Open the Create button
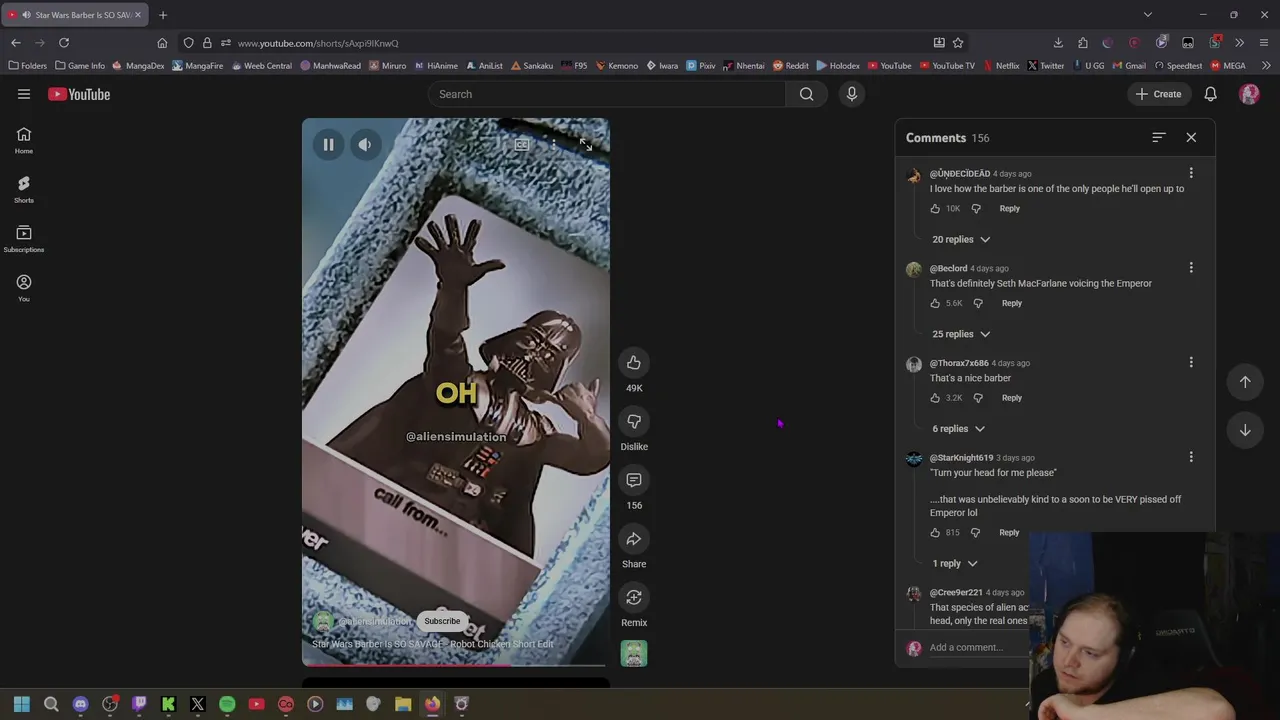The height and width of the screenshot is (720, 1280). (x=1158, y=94)
